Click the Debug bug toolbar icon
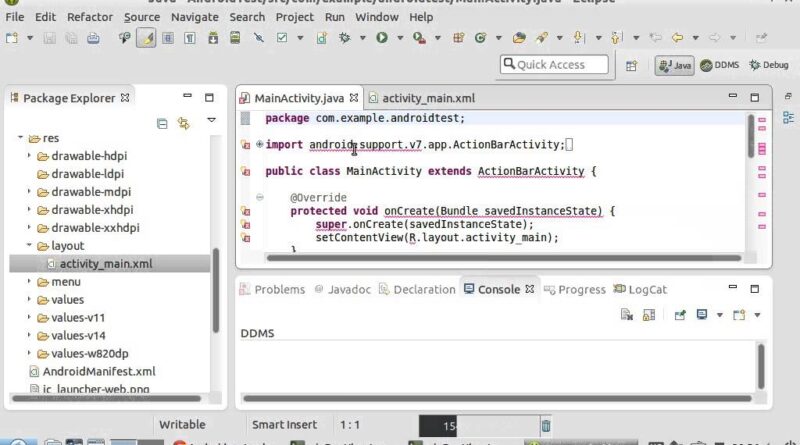This screenshot has height=445, width=800. (345, 38)
